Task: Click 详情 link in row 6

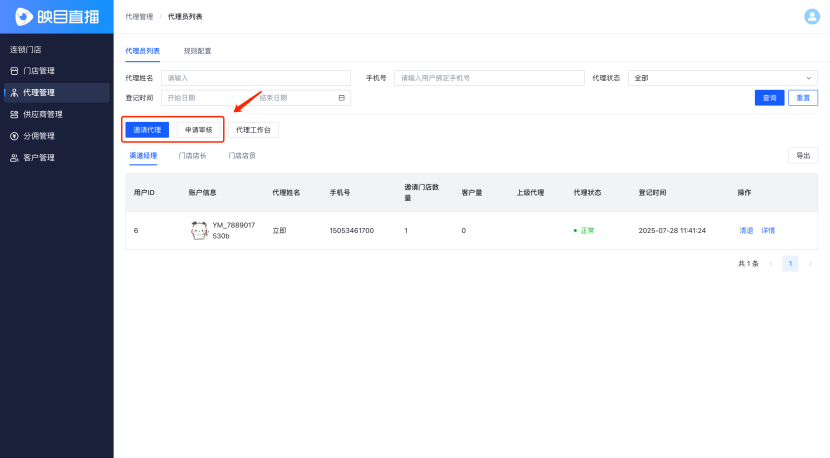Action: pyautogui.click(x=768, y=231)
